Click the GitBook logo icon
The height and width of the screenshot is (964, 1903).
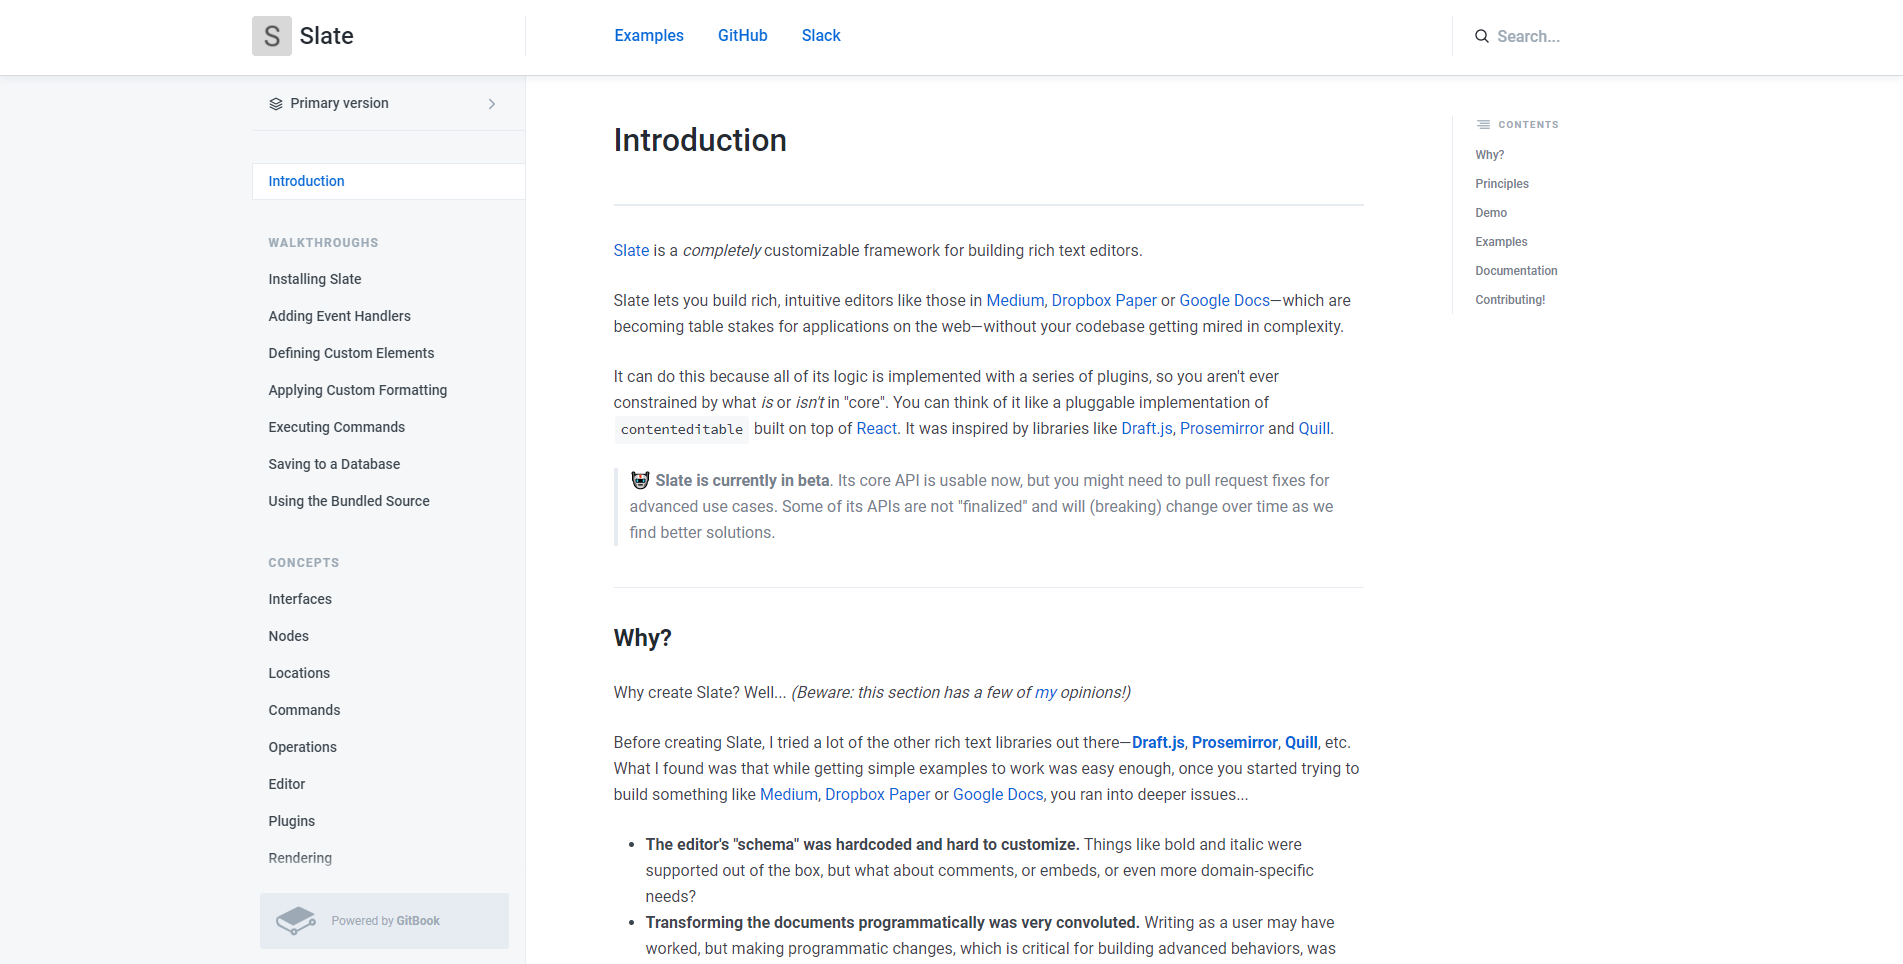coord(296,921)
